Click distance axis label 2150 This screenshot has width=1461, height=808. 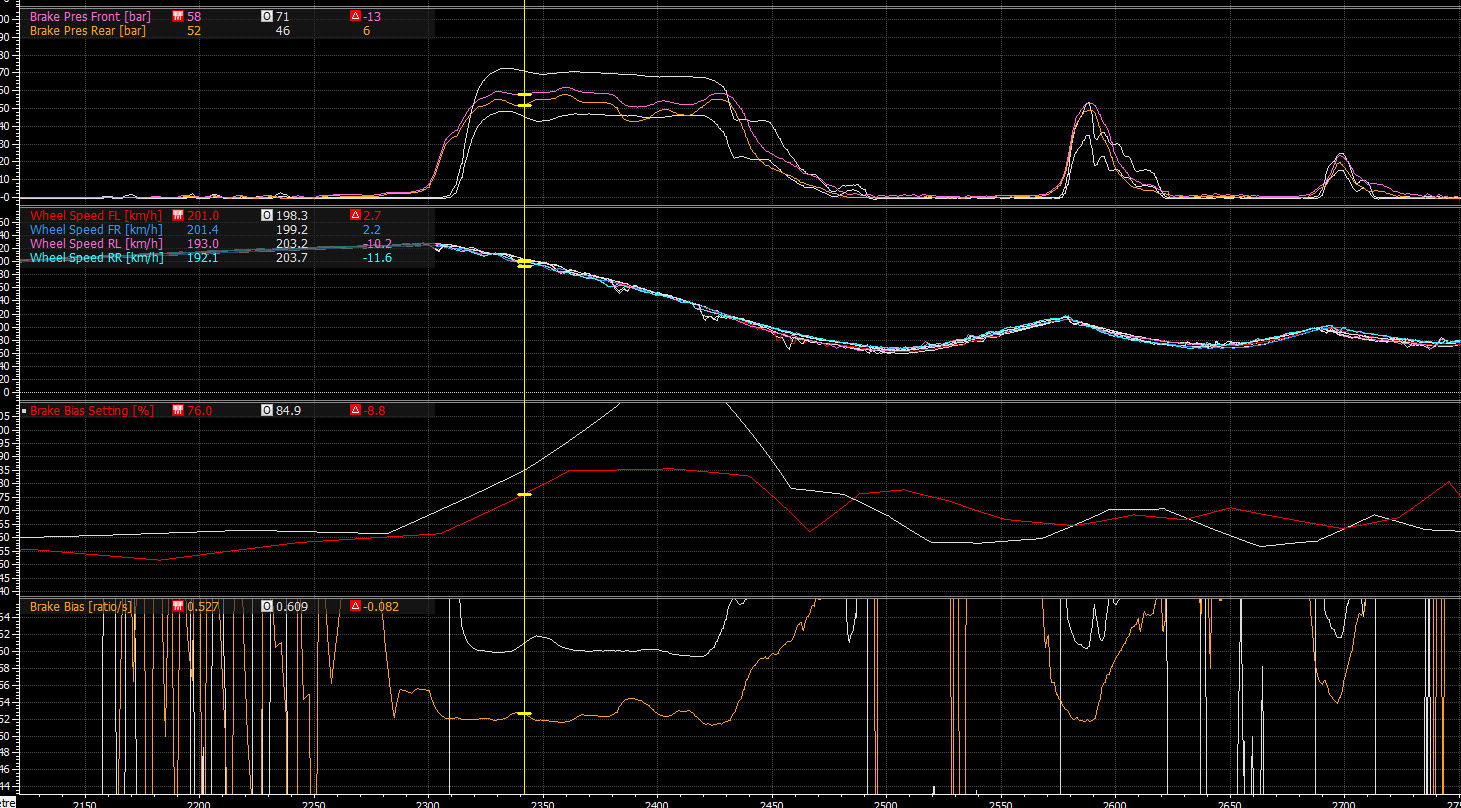[x=85, y=803]
